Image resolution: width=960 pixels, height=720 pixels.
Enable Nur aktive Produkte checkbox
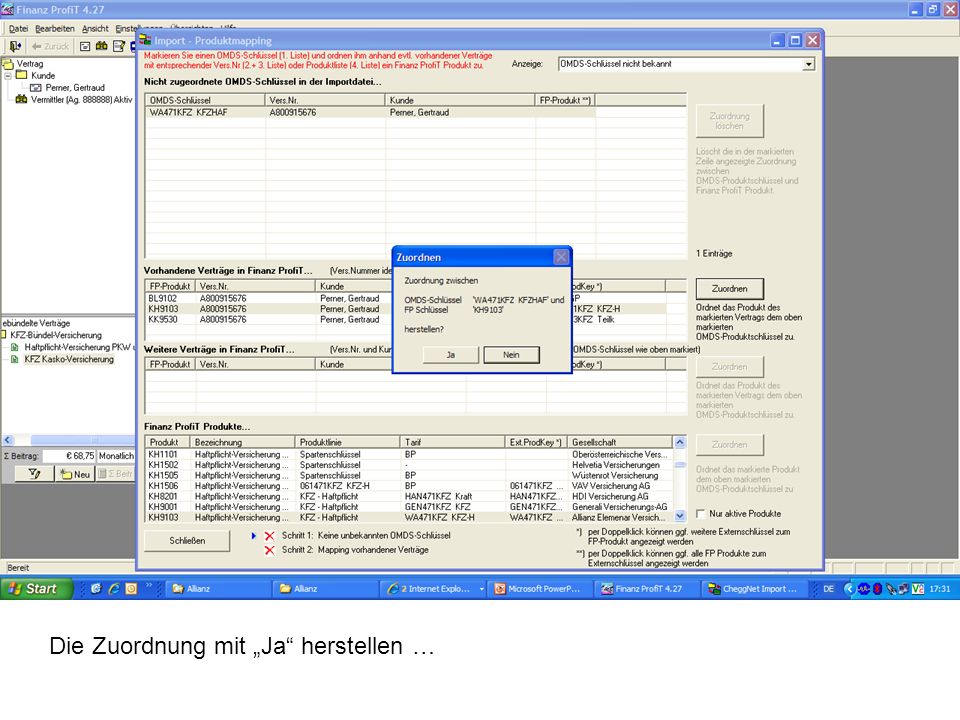[701, 514]
